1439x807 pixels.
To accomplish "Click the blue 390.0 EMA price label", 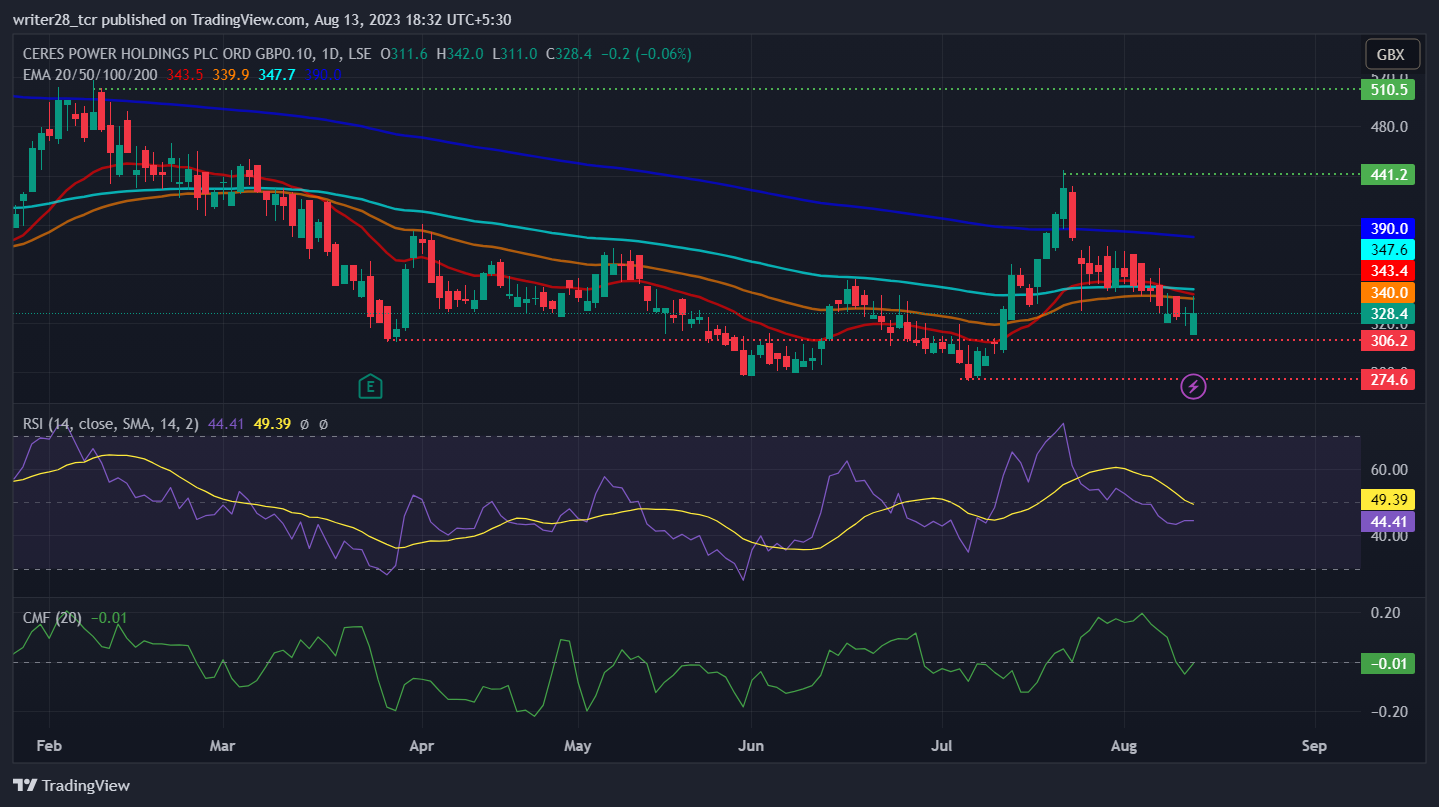I will click(1387, 229).
